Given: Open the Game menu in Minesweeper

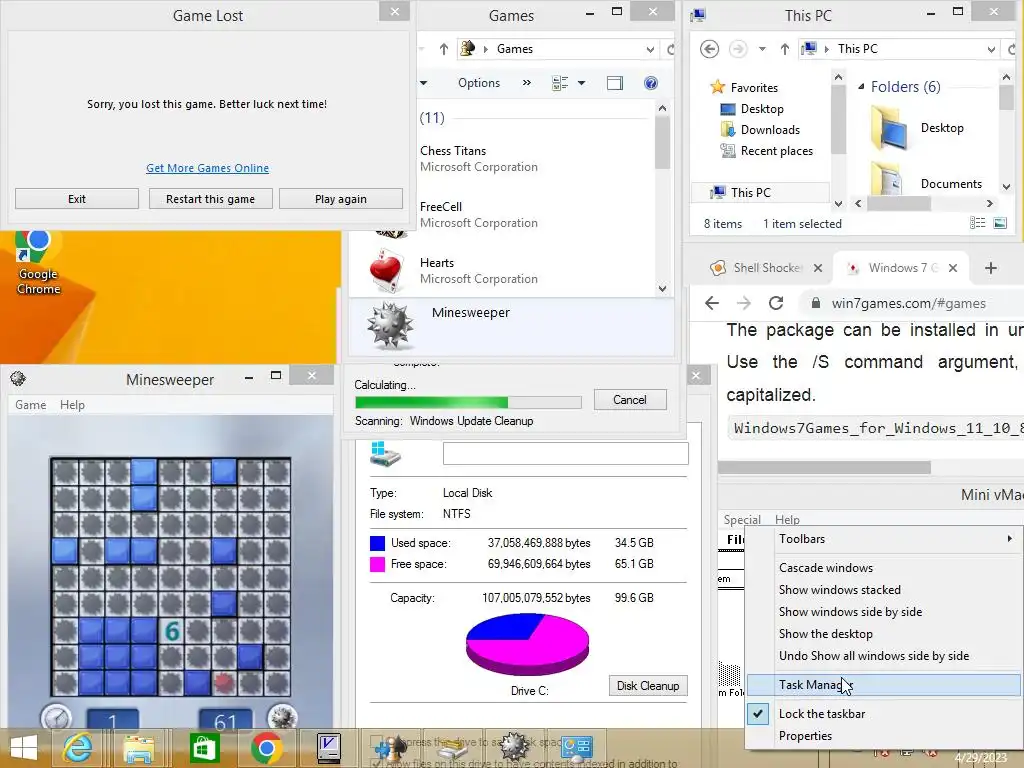Looking at the screenshot, I should (x=31, y=405).
